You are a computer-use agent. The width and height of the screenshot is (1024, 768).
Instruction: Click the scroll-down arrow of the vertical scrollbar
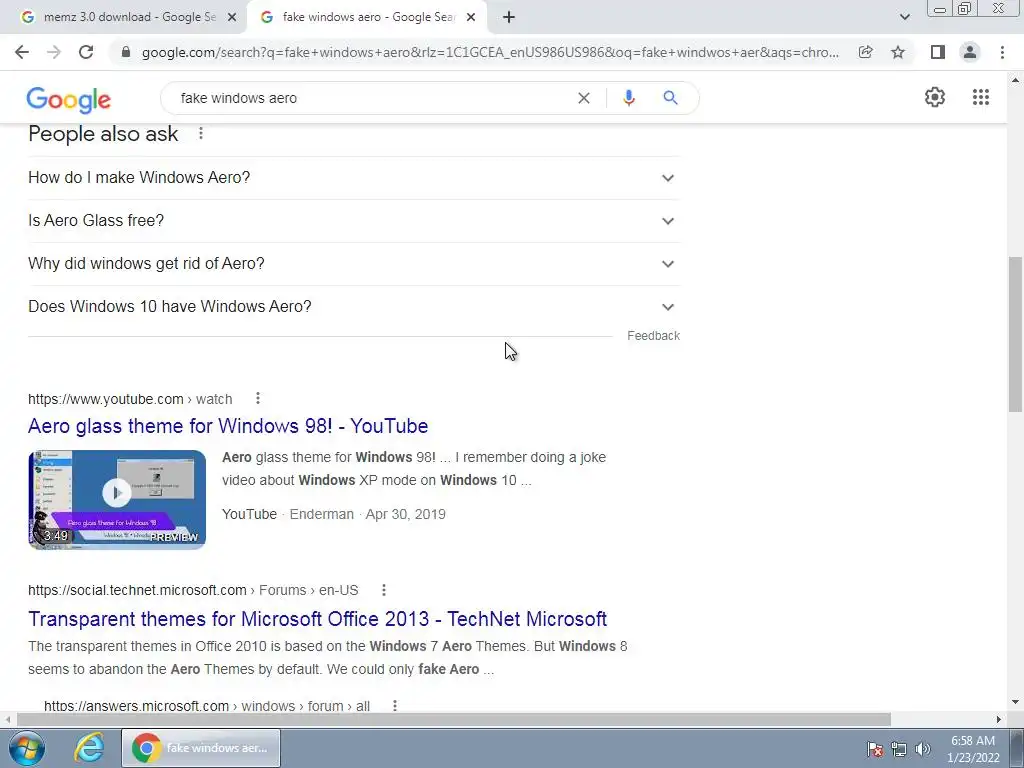[x=1015, y=702]
